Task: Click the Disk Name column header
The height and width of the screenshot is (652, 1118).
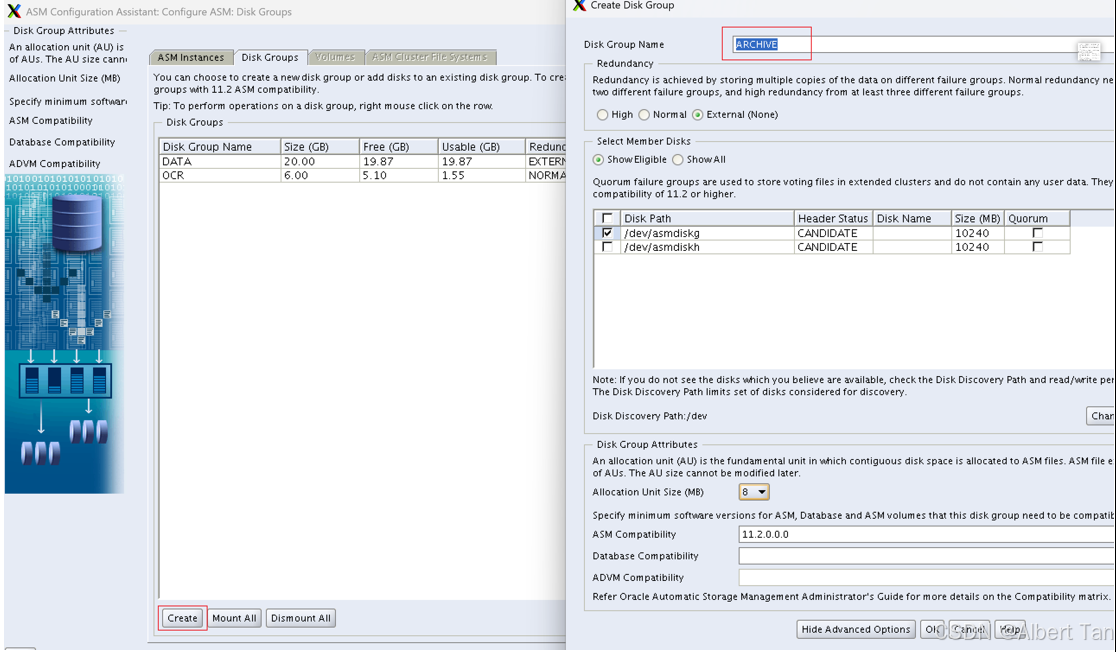Action: pyautogui.click(x=912, y=218)
